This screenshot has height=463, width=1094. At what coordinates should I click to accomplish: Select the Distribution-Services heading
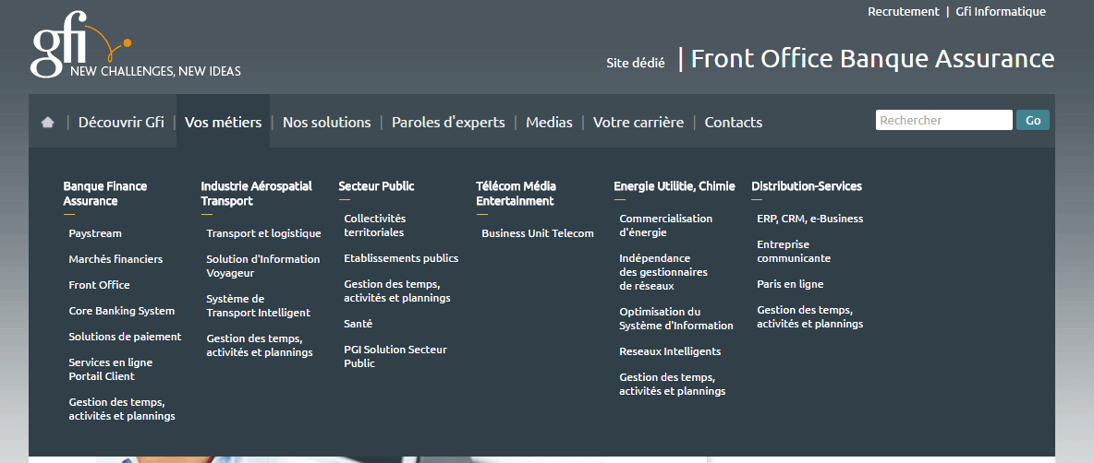click(807, 187)
